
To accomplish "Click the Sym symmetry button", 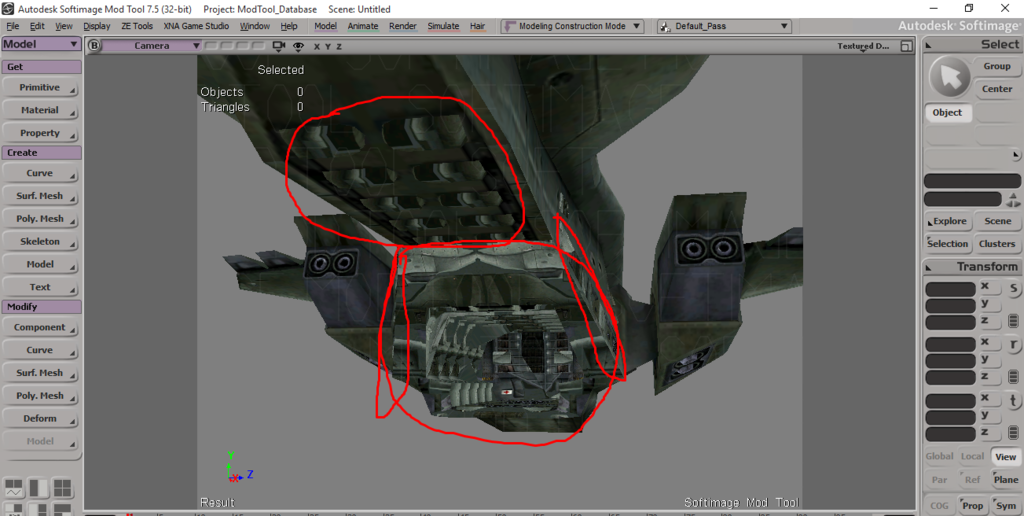I will pyautogui.click(x=1006, y=506).
